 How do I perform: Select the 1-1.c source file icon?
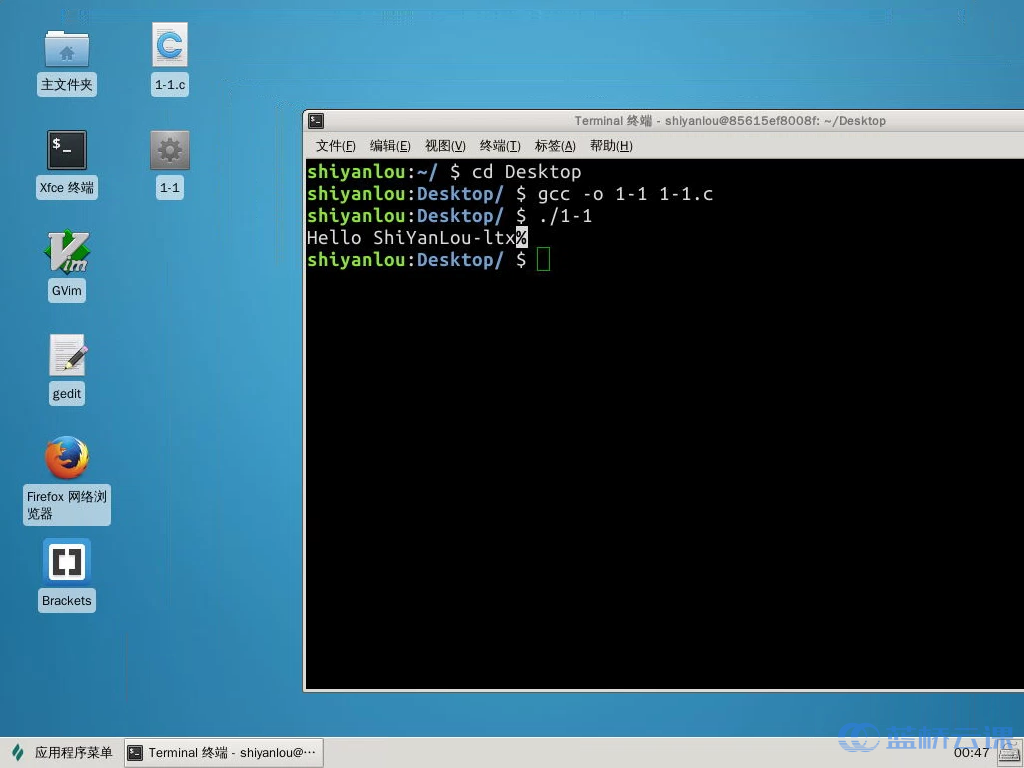[170, 45]
